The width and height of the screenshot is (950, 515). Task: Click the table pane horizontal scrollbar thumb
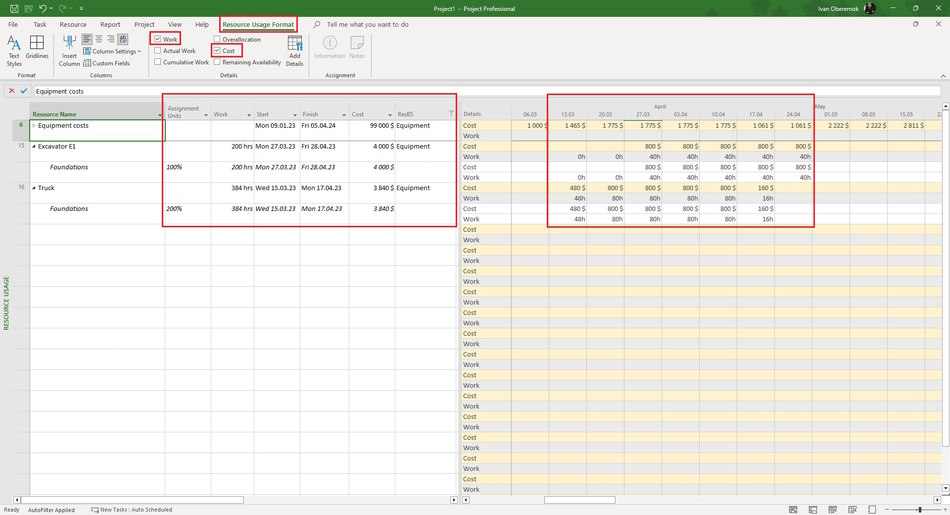pyautogui.click(x=132, y=500)
